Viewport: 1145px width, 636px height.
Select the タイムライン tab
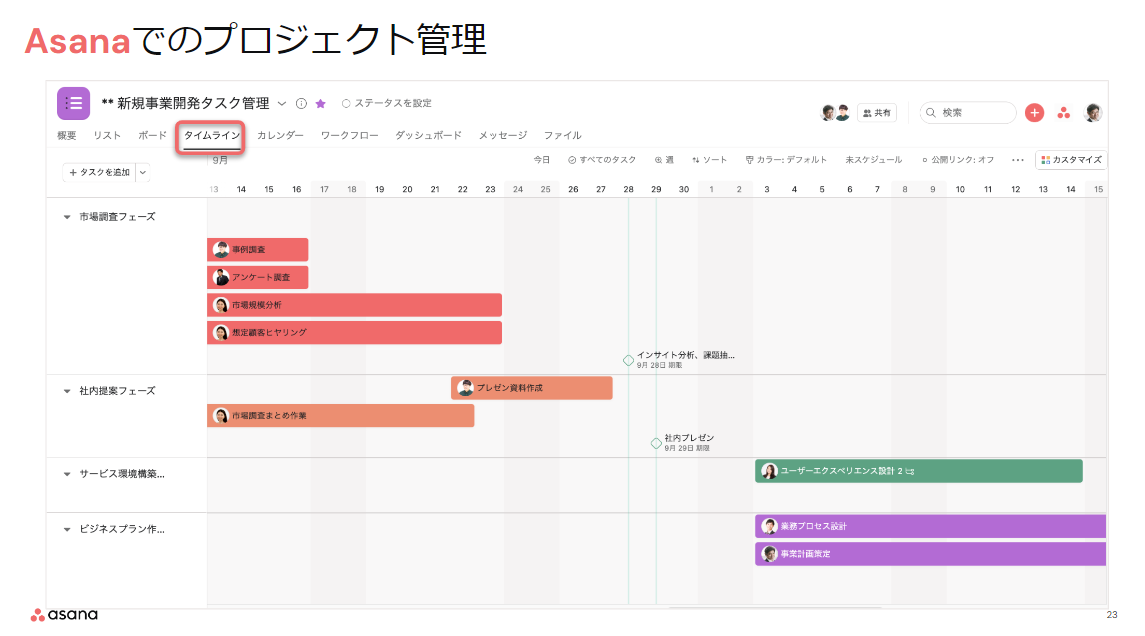point(211,135)
